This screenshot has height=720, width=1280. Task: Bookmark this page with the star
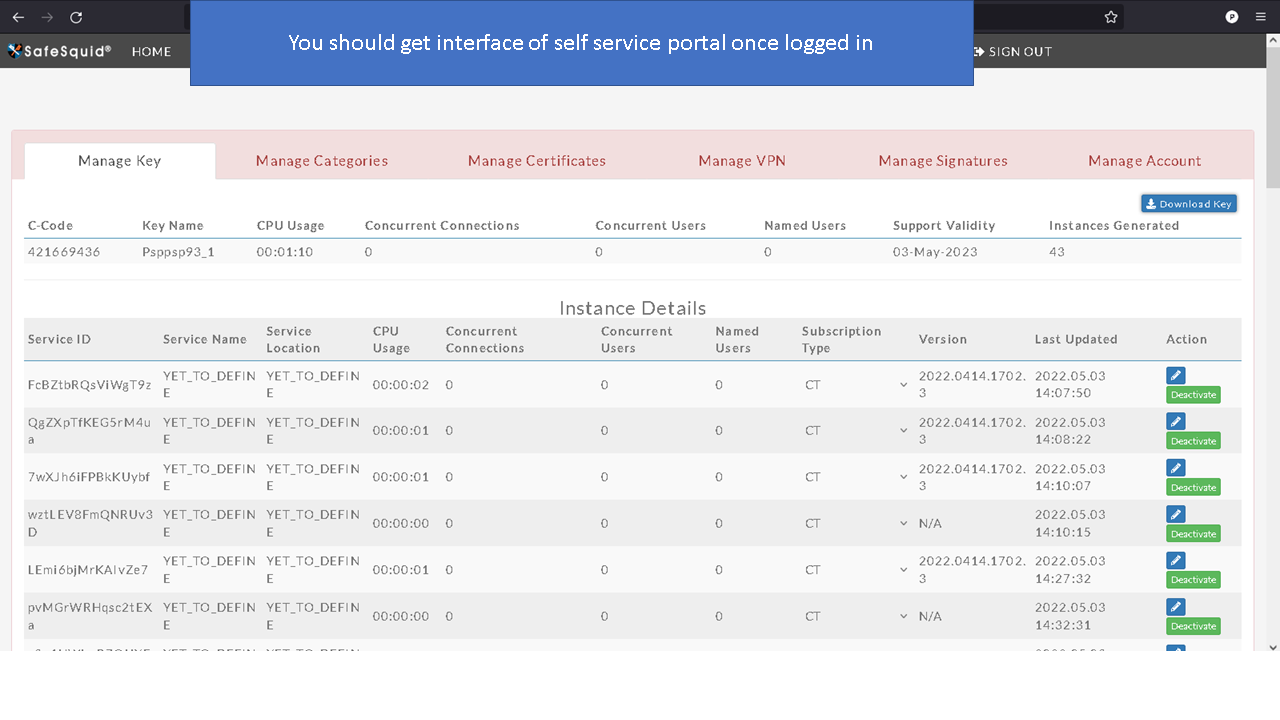tap(1110, 16)
